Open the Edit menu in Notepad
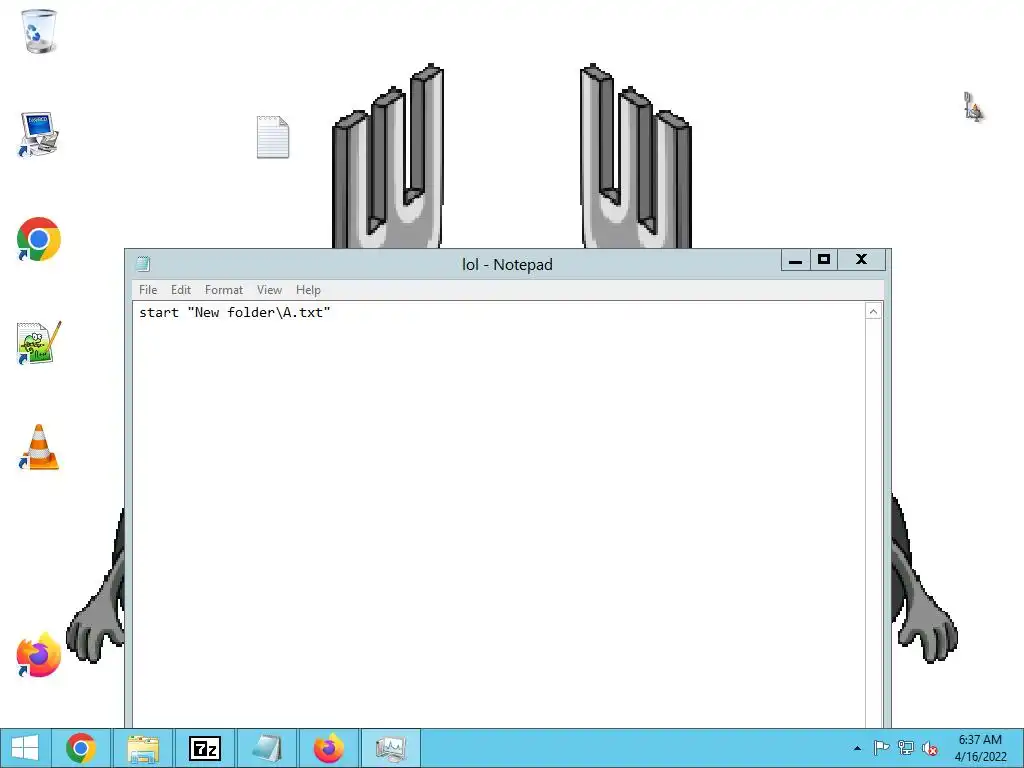The height and width of the screenshot is (768, 1024). 181,290
